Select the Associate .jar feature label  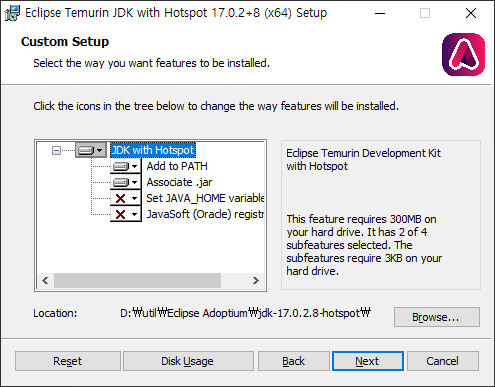pyautogui.click(x=179, y=182)
